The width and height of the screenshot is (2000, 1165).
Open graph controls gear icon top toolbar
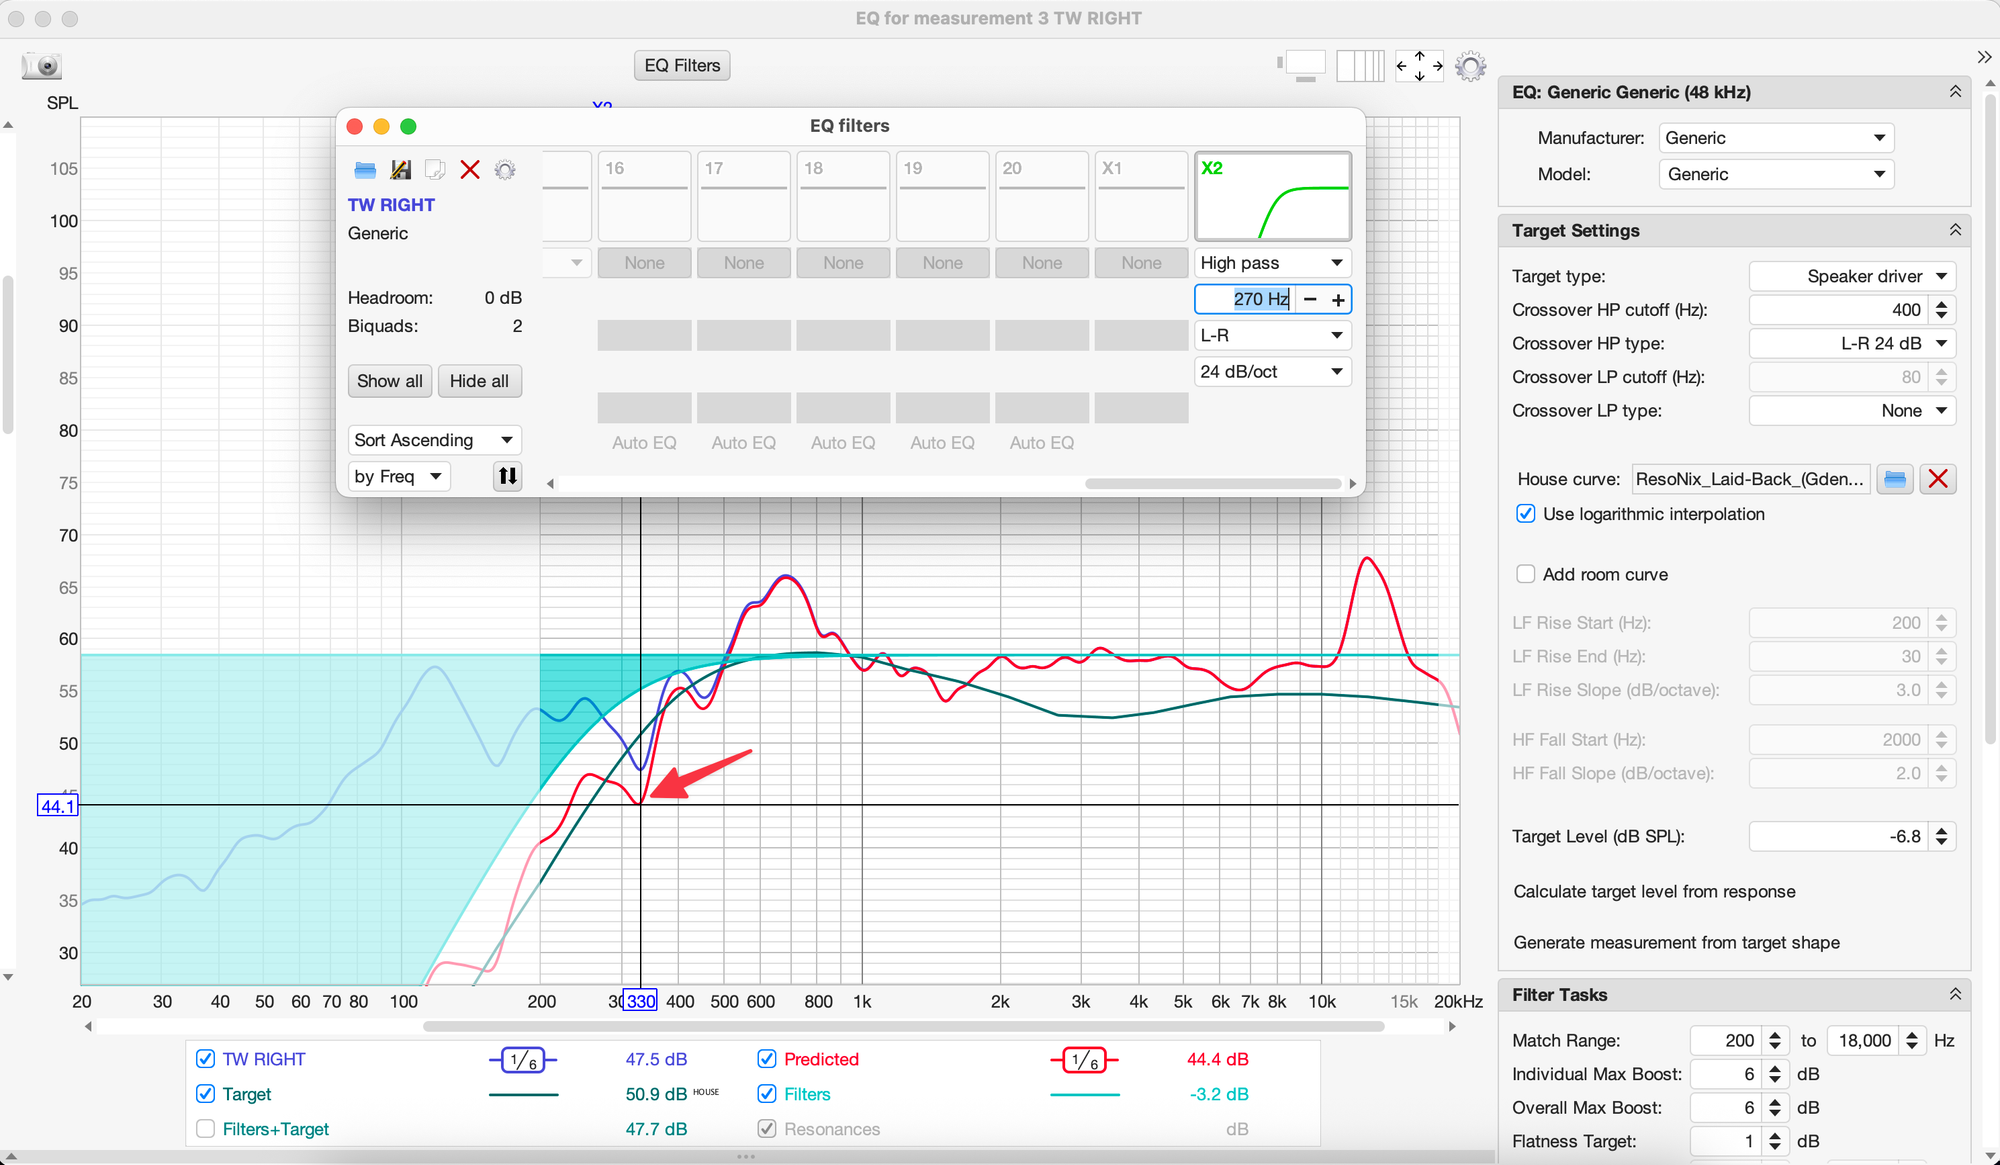pyautogui.click(x=1470, y=66)
